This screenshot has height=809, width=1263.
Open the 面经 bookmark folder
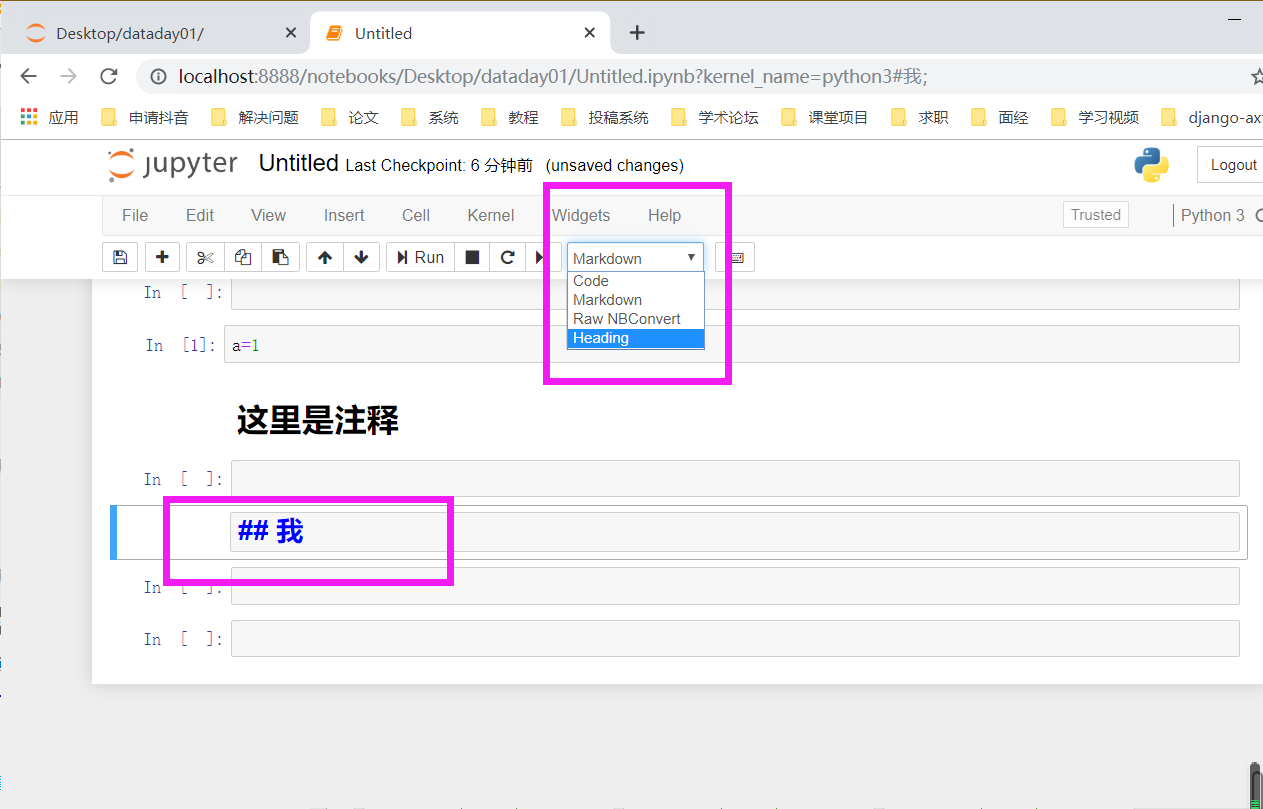(1000, 117)
